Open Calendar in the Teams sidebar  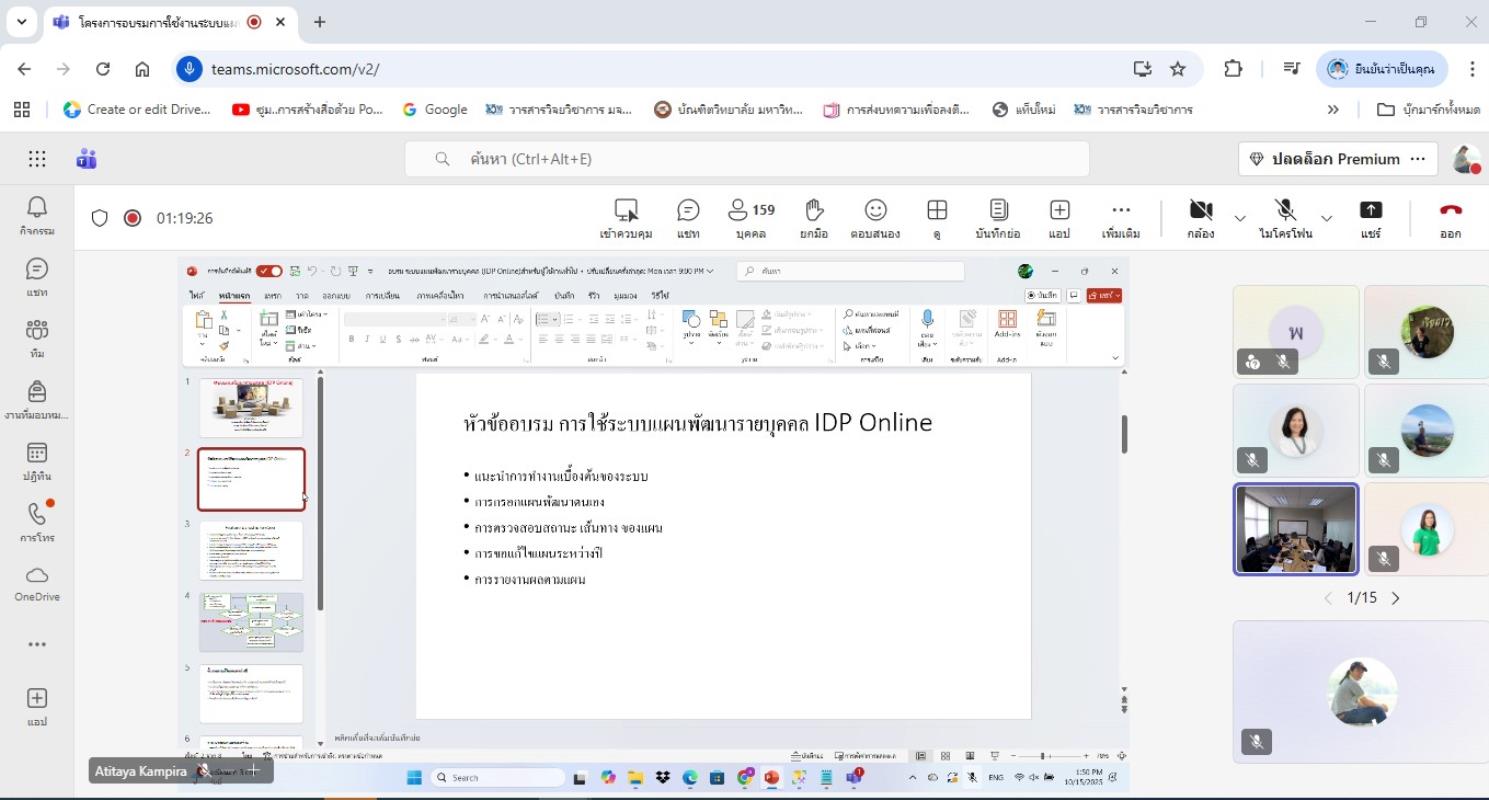click(37, 461)
